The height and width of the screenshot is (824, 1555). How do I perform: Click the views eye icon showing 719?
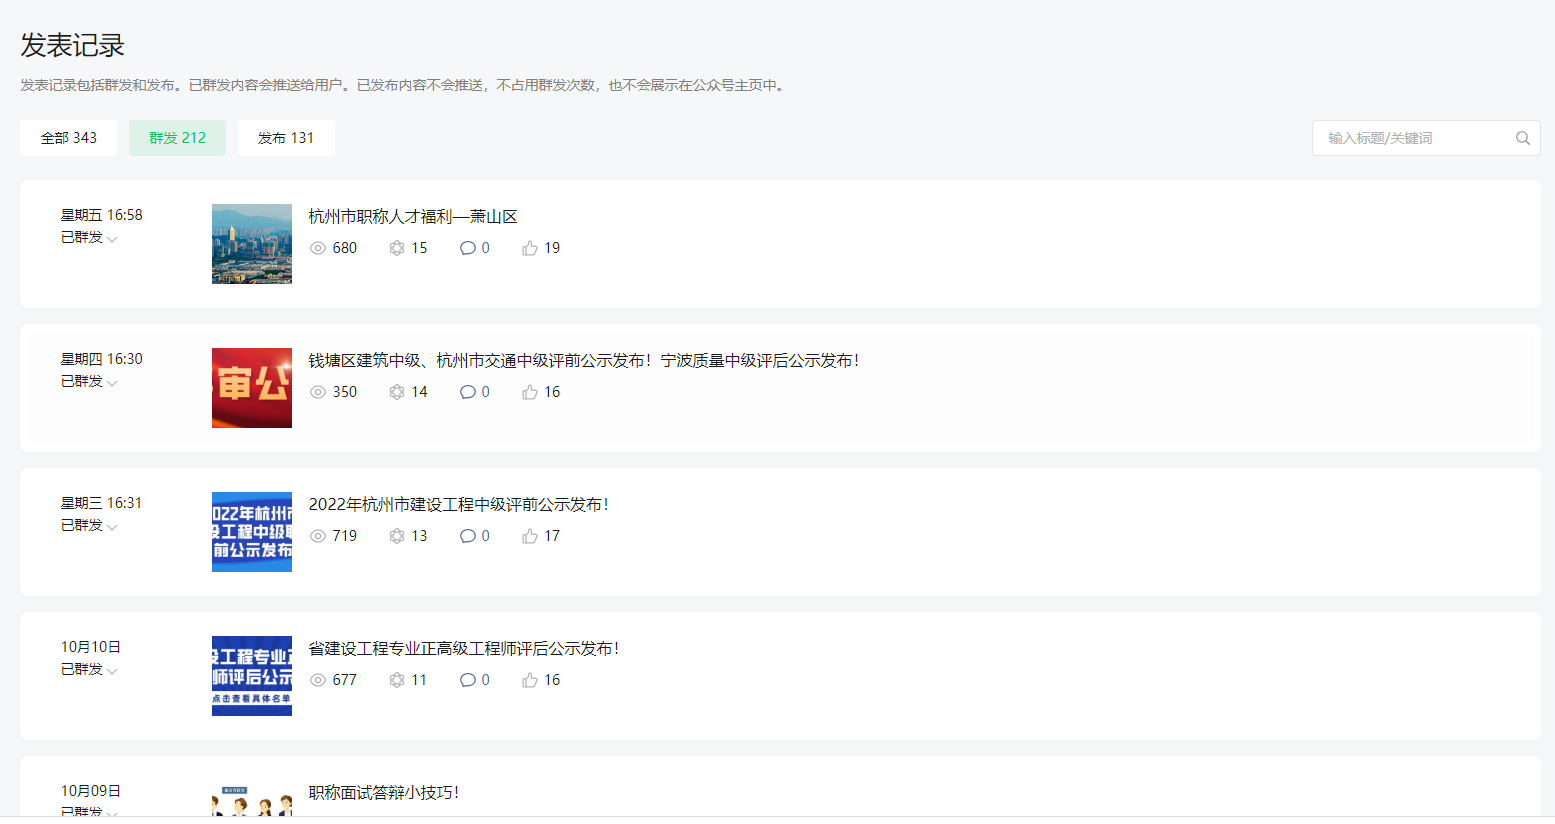click(x=318, y=536)
